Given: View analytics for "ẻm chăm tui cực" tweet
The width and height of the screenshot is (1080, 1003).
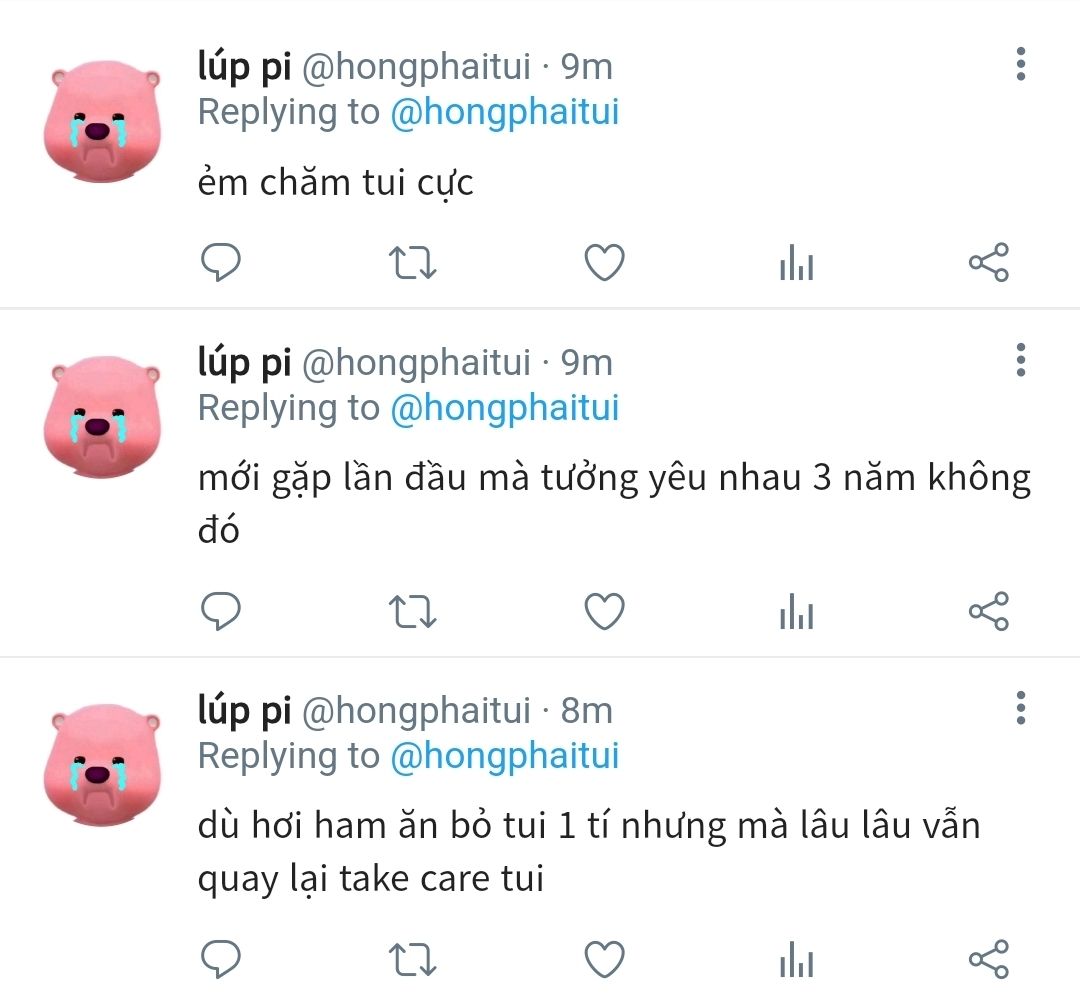Looking at the screenshot, I should click(x=797, y=262).
